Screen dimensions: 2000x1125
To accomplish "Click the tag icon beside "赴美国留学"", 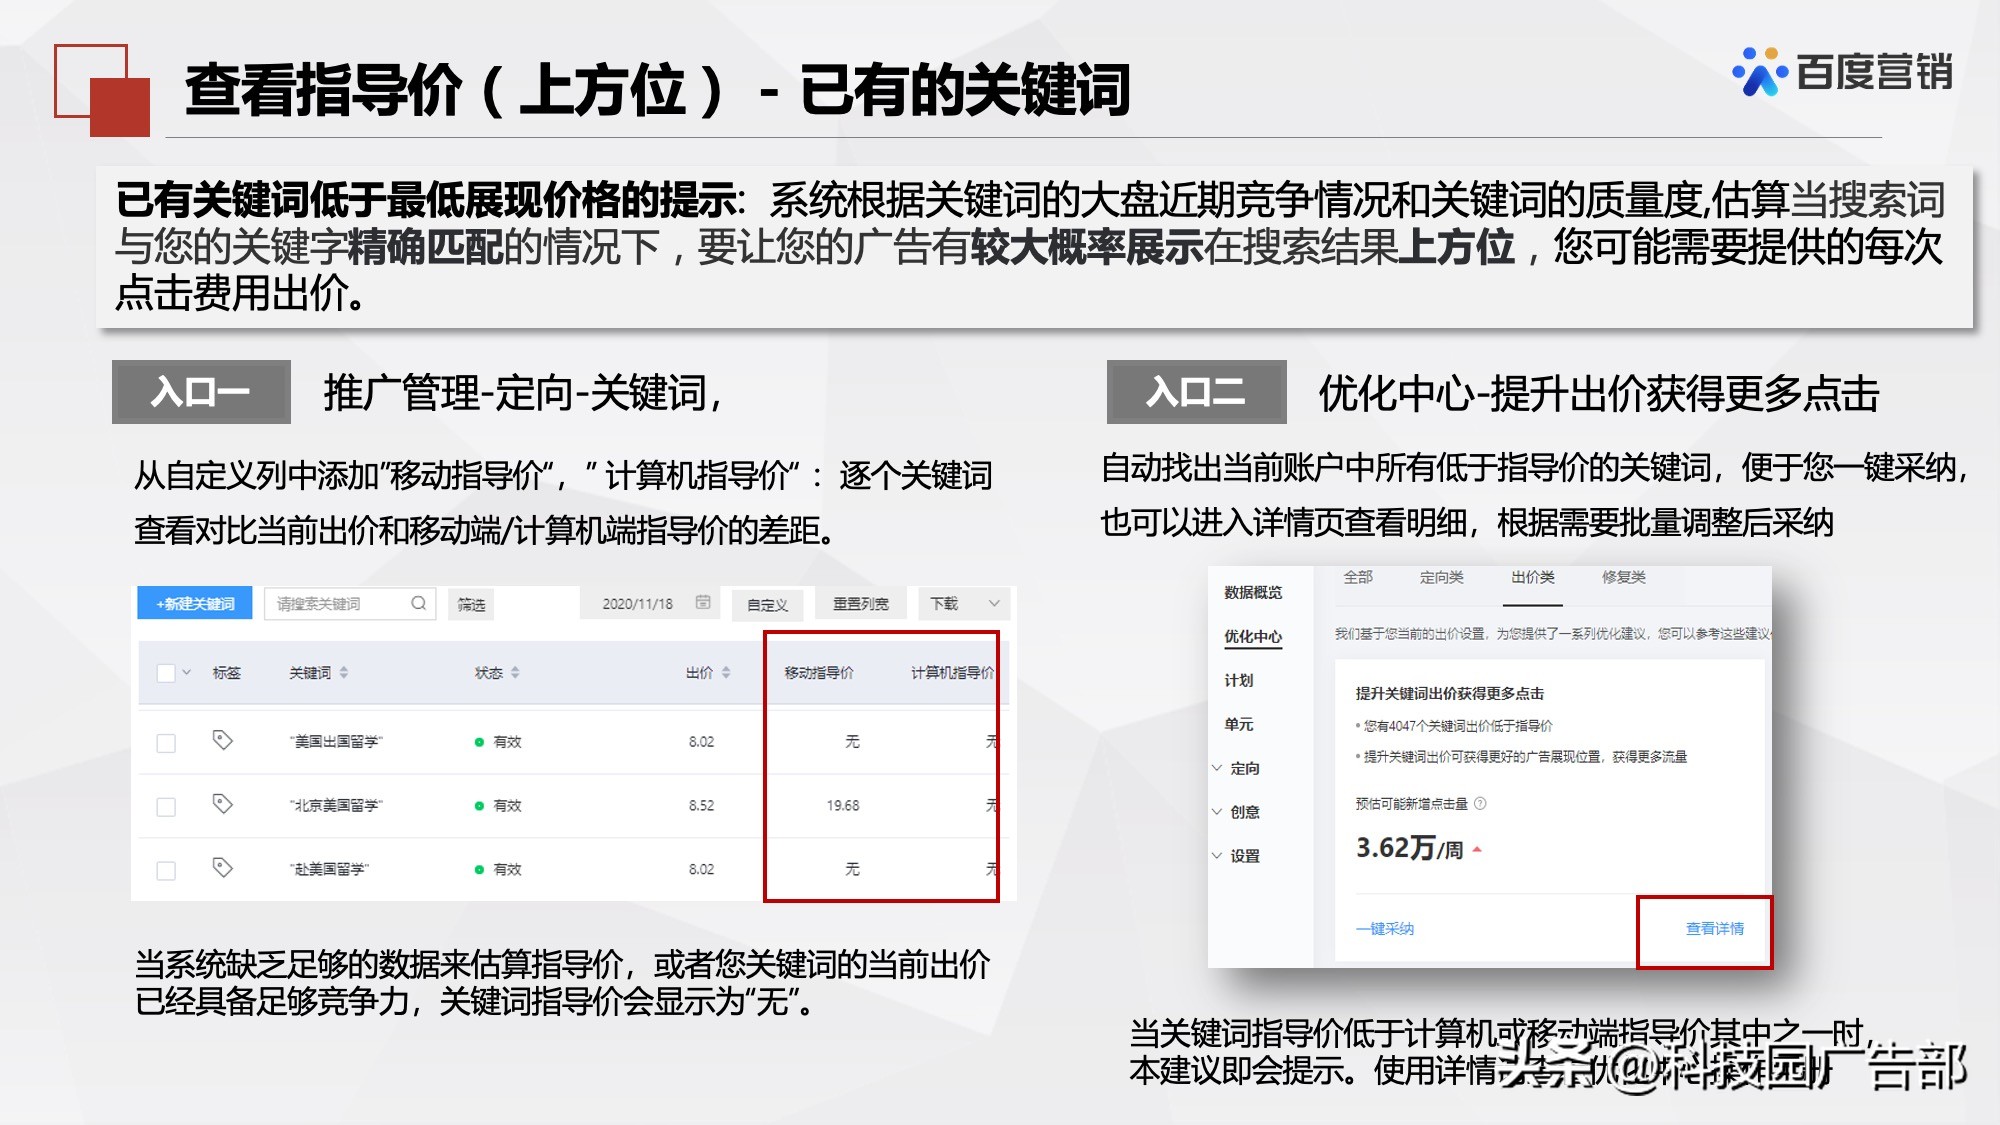I will tap(222, 868).
